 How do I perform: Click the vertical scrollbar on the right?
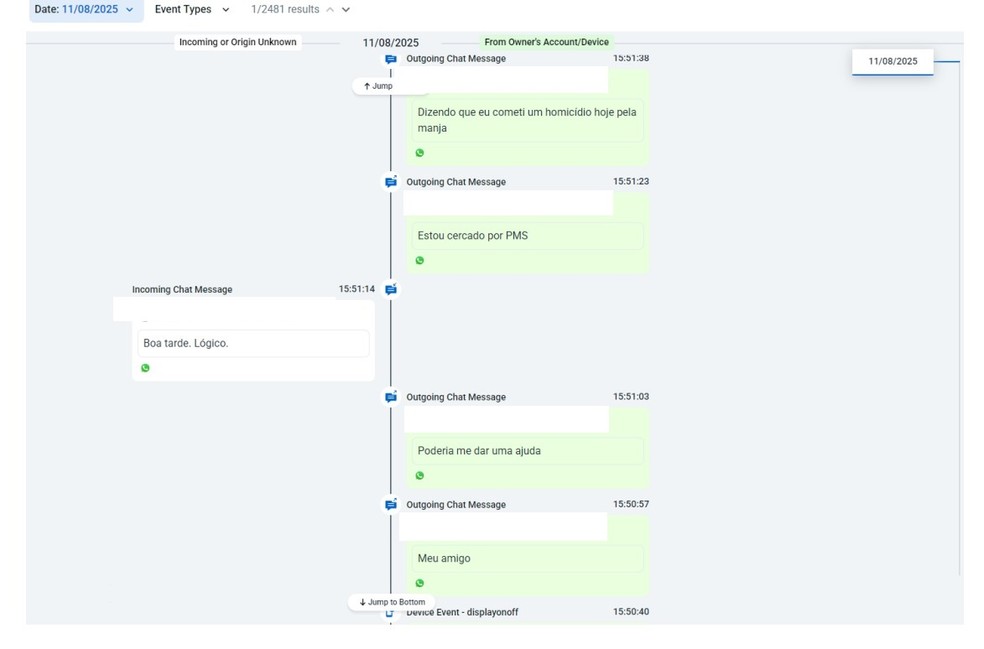[960, 318]
